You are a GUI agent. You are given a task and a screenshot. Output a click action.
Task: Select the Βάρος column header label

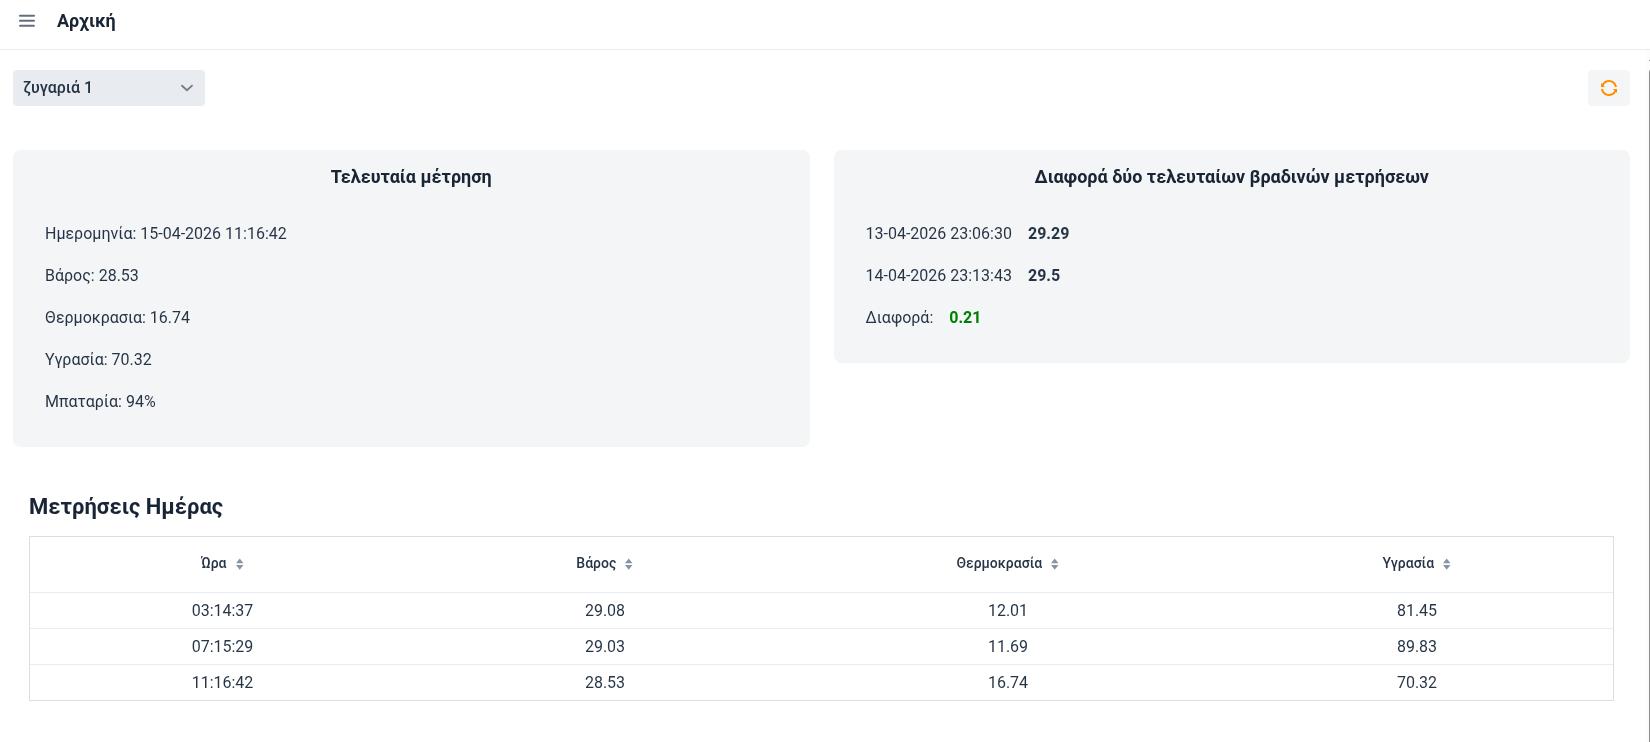pos(596,563)
